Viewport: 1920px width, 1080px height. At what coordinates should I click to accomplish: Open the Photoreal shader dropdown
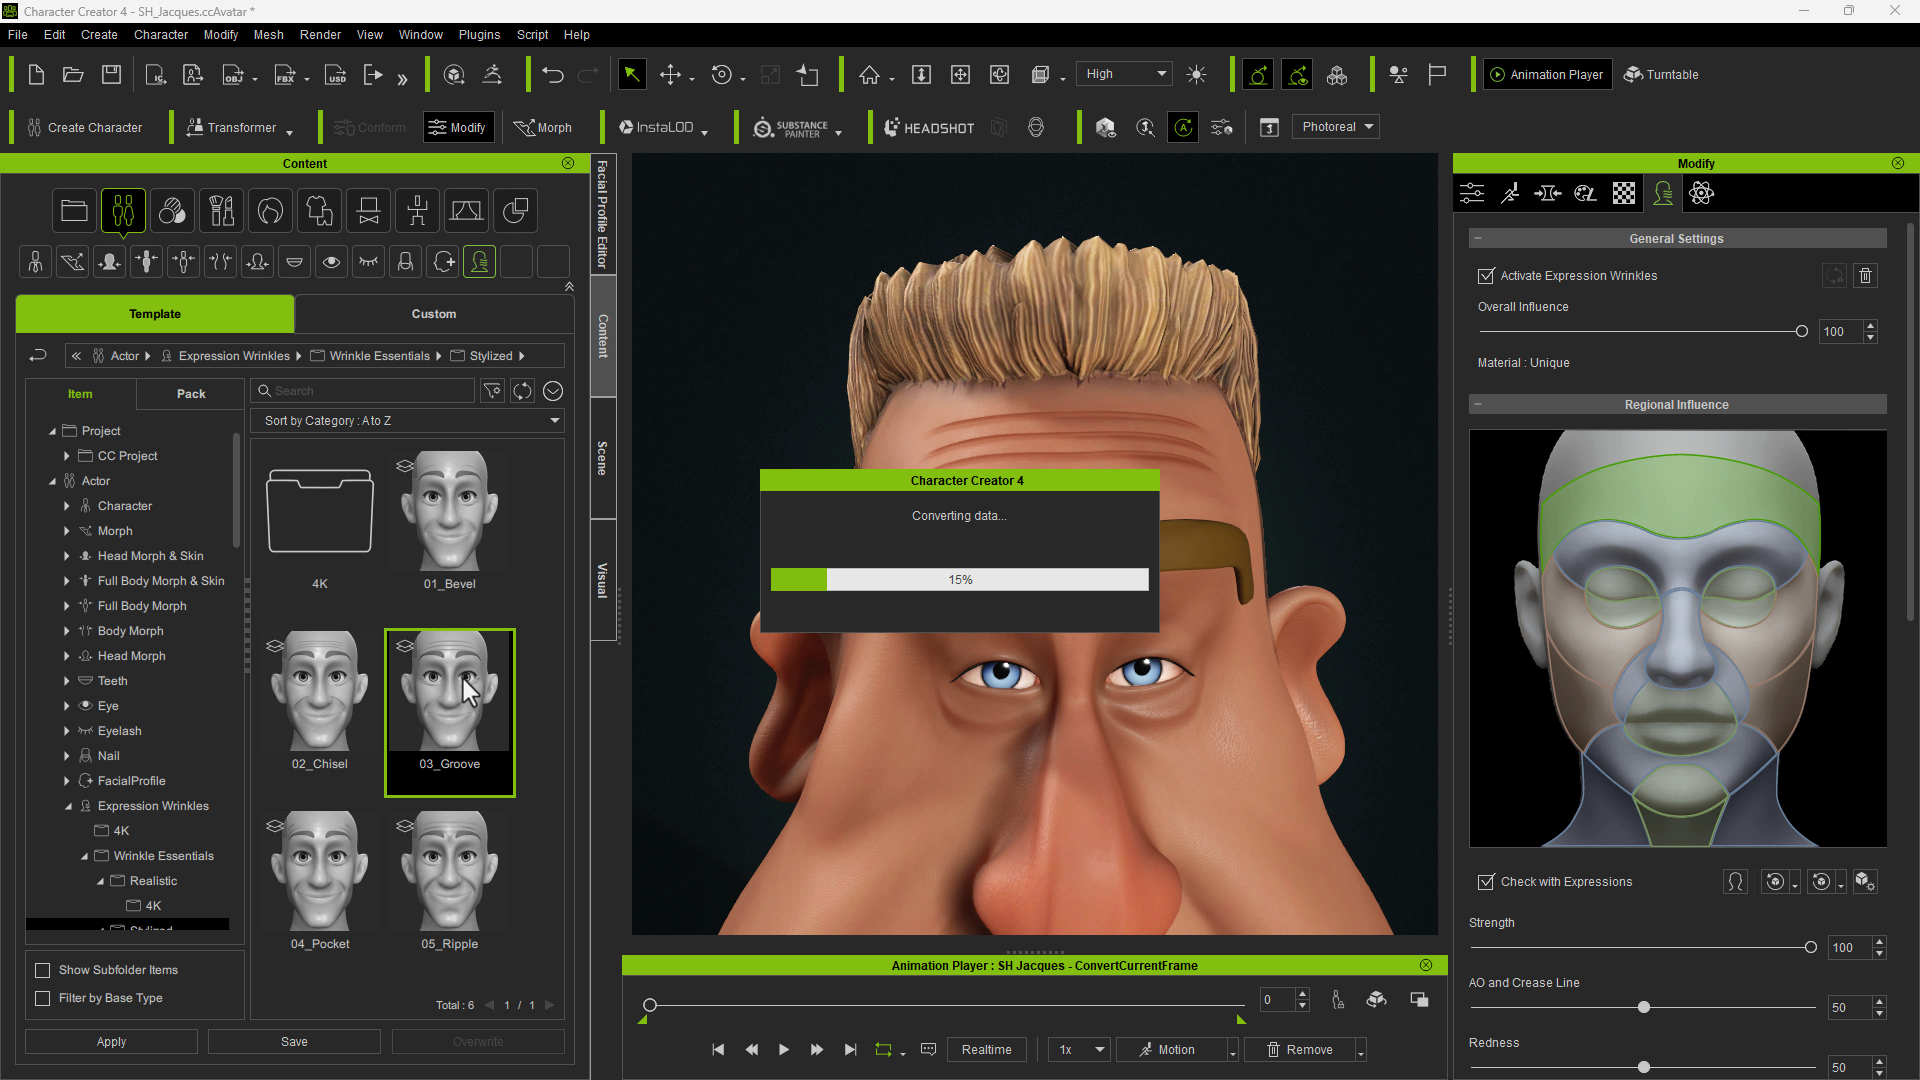[1336, 127]
